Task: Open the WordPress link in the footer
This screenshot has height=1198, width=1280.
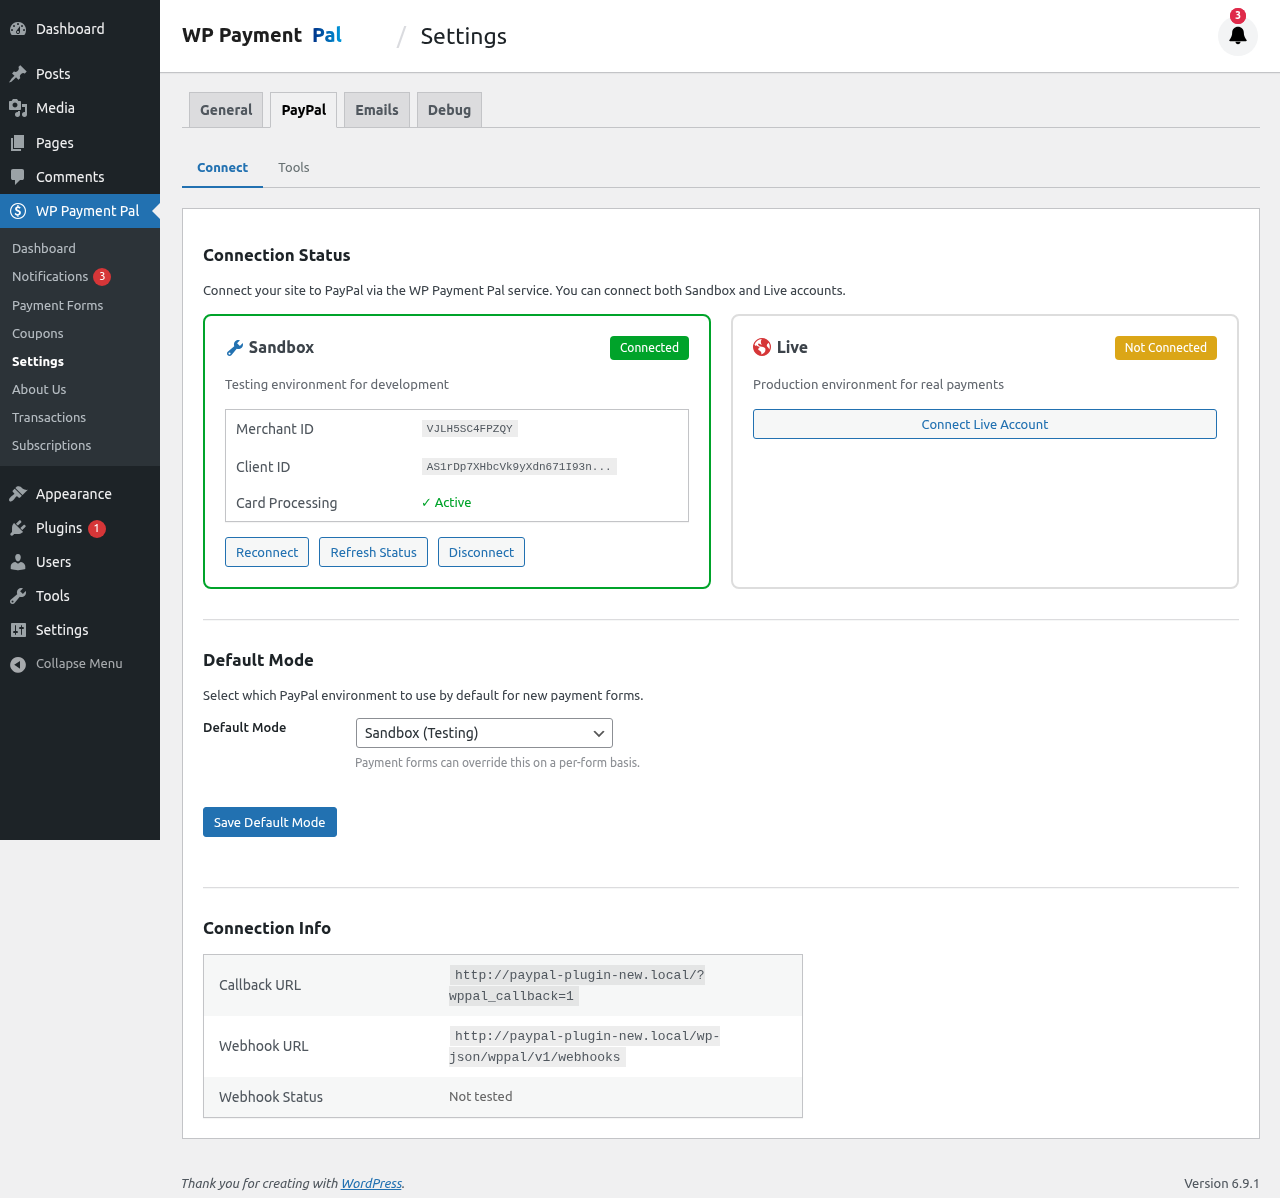Action: point(371,1183)
